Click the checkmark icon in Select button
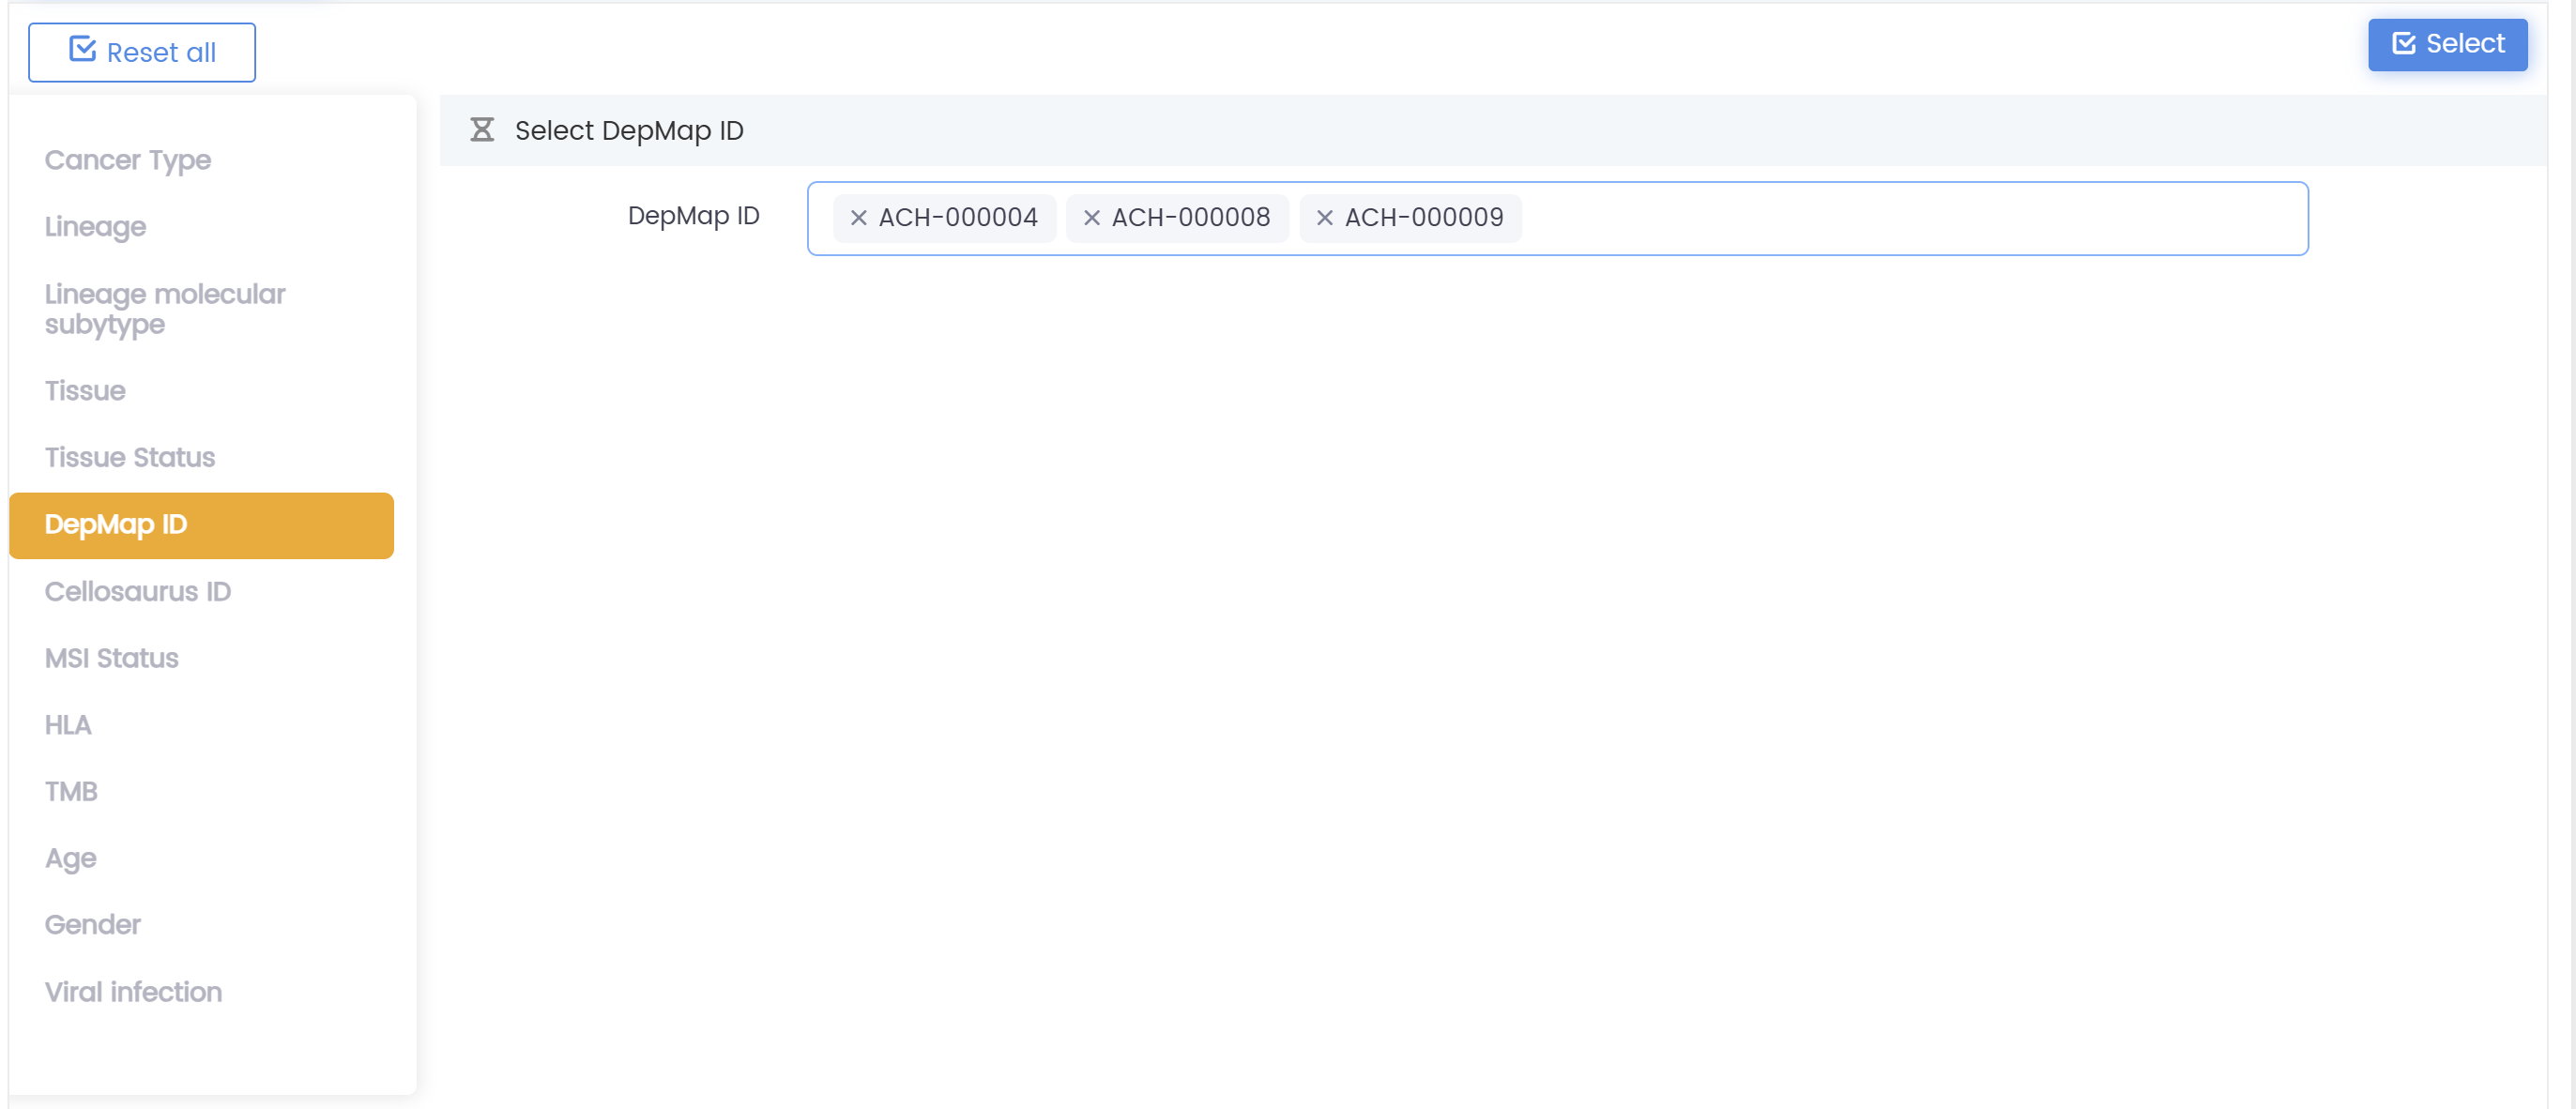Screen dimensions: 2576x1109 (x=2403, y=44)
